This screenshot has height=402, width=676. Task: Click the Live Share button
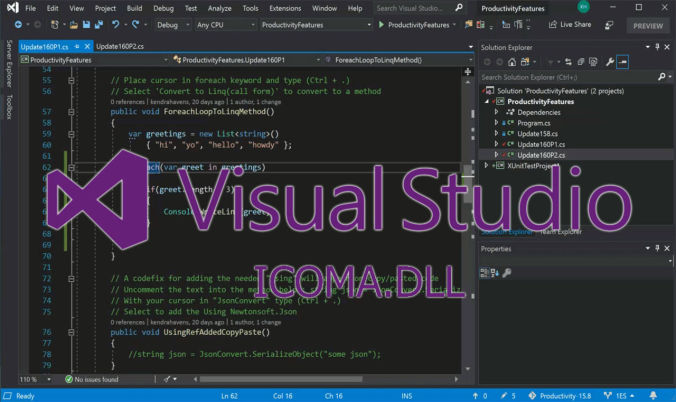[570, 25]
